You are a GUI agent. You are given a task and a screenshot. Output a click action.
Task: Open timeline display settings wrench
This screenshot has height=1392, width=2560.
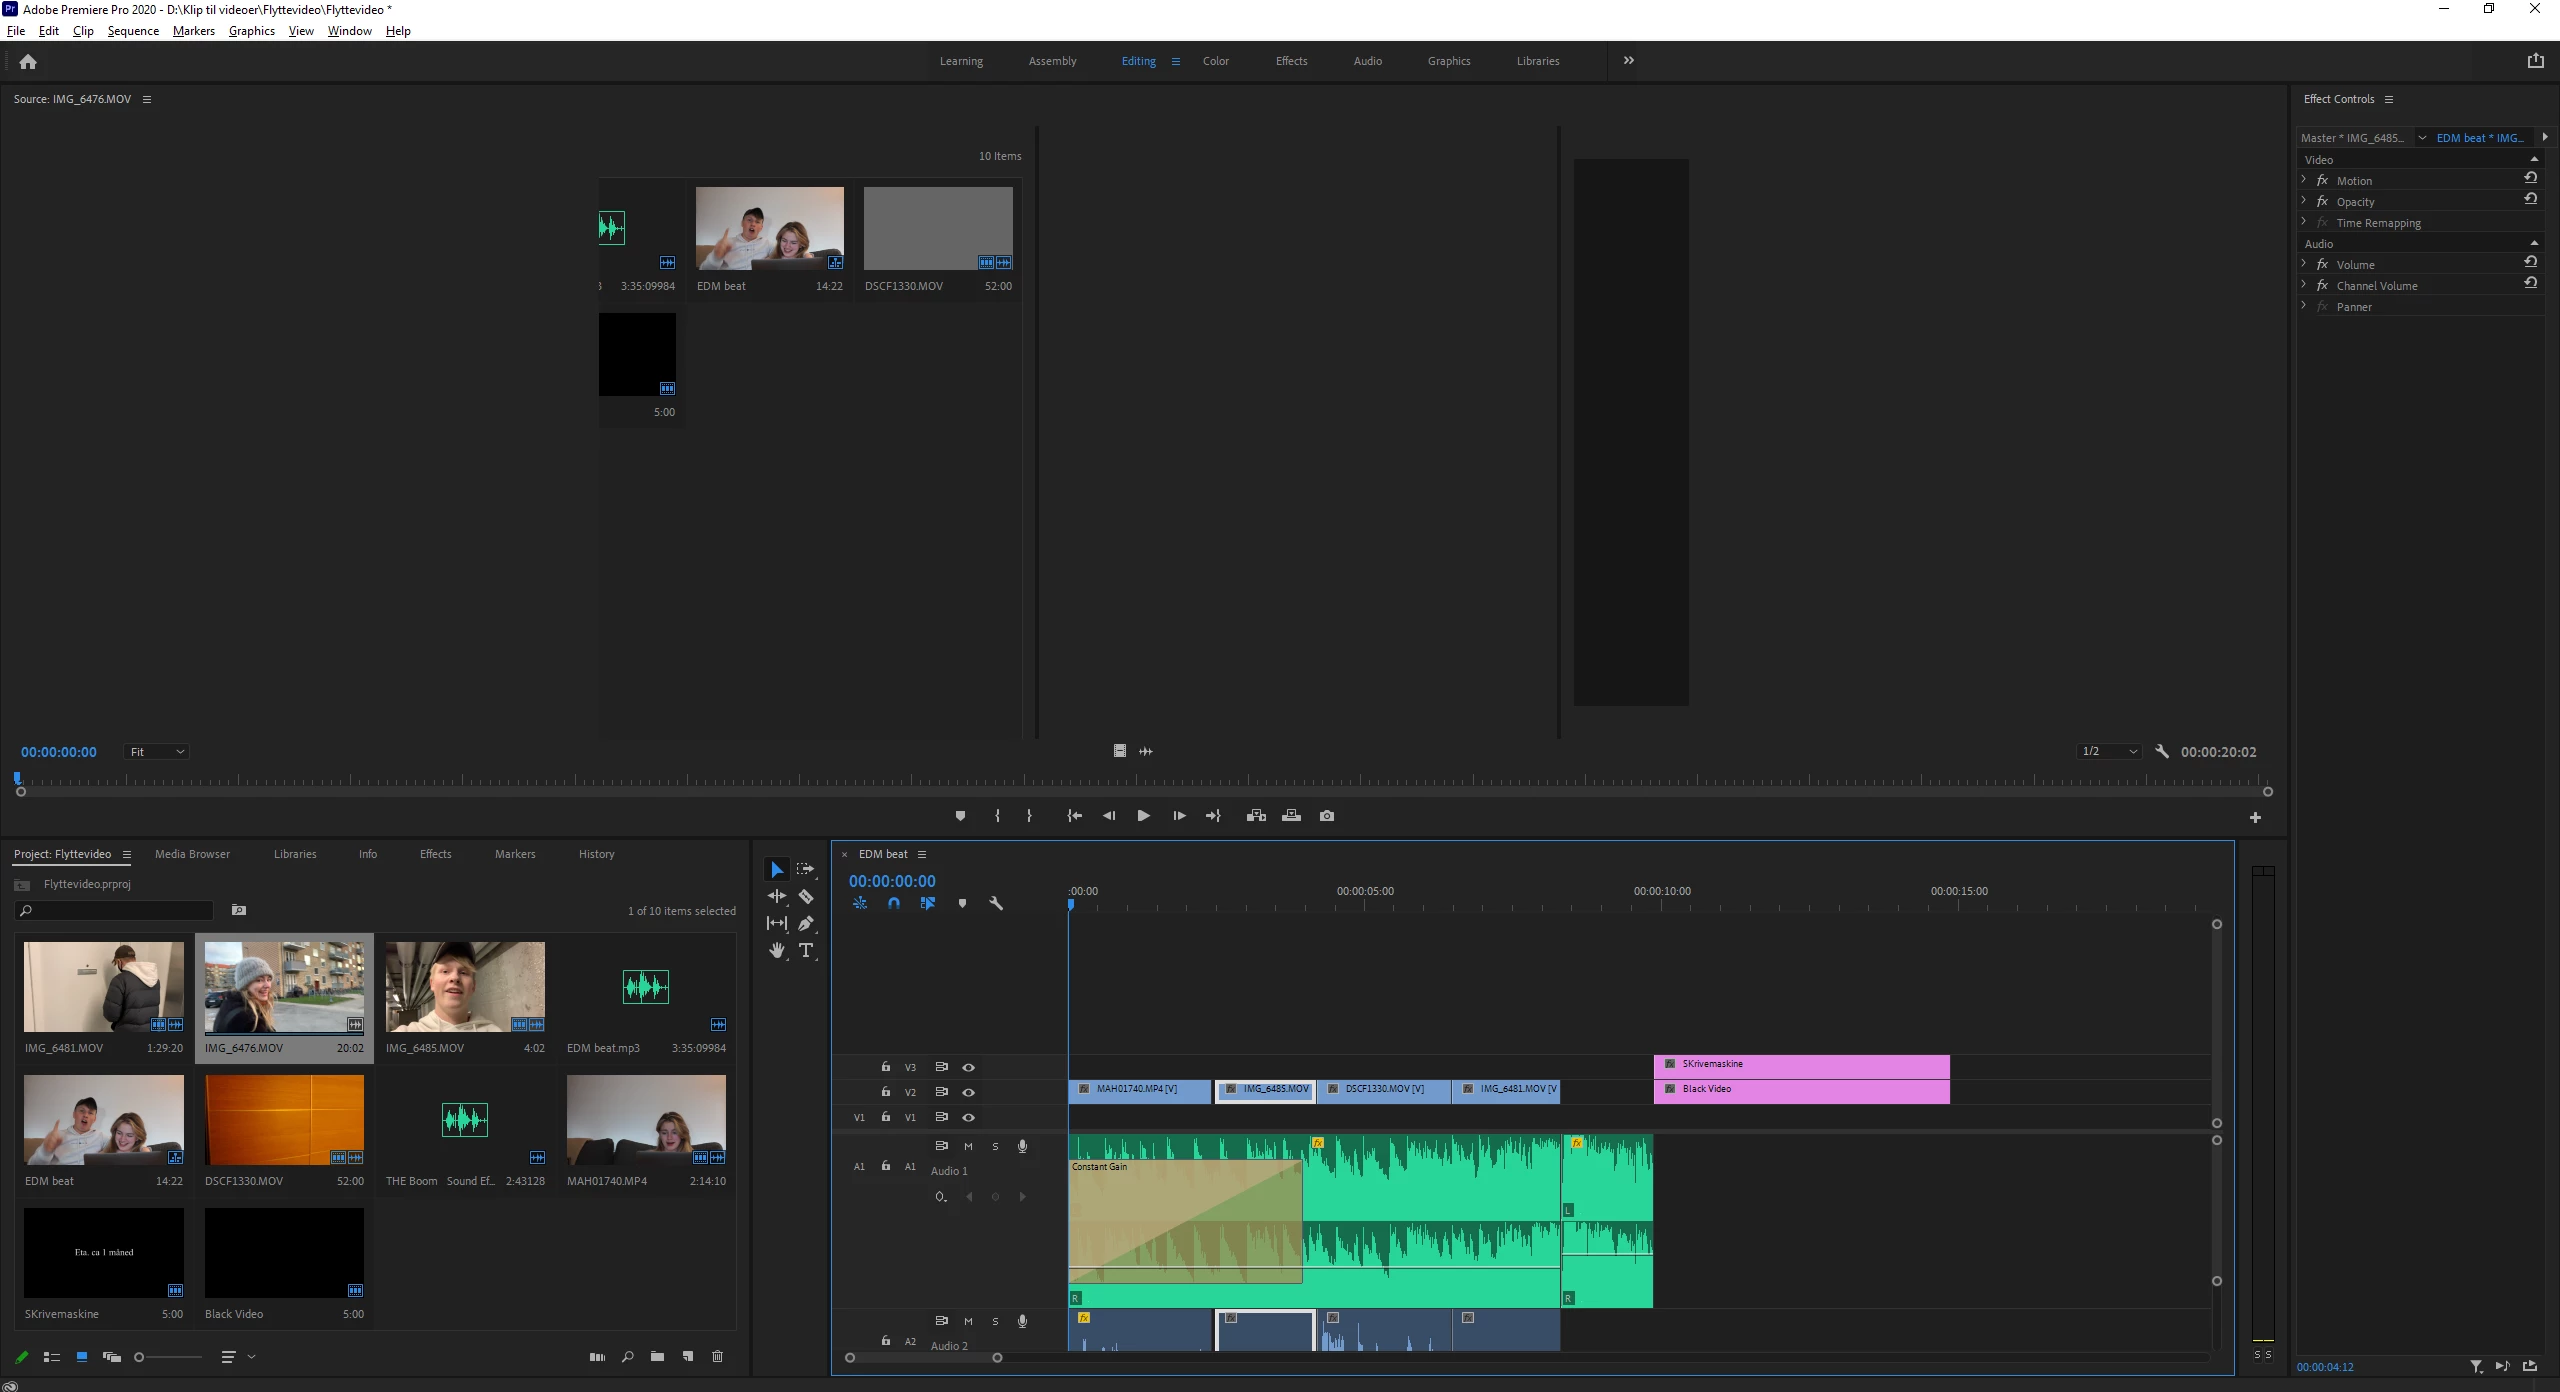tap(995, 903)
